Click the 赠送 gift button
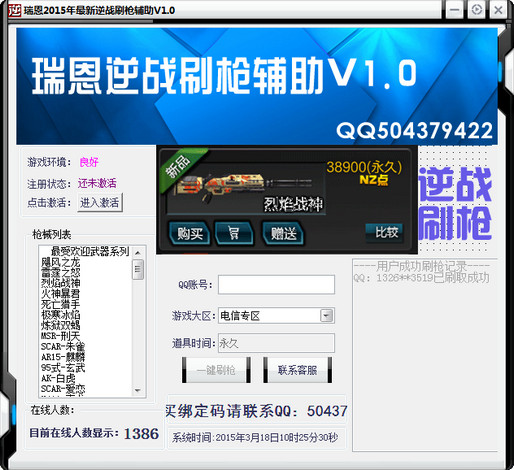Screen dimensions: 514x470 (283, 233)
